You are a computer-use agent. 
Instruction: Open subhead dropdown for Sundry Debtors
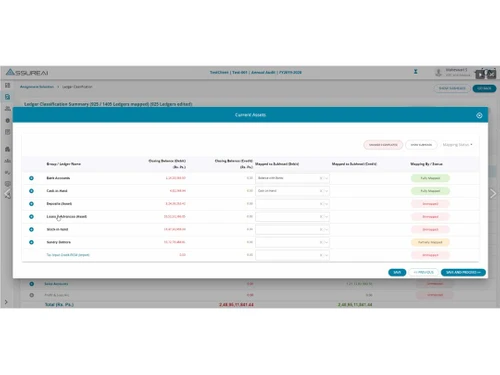click(x=327, y=242)
